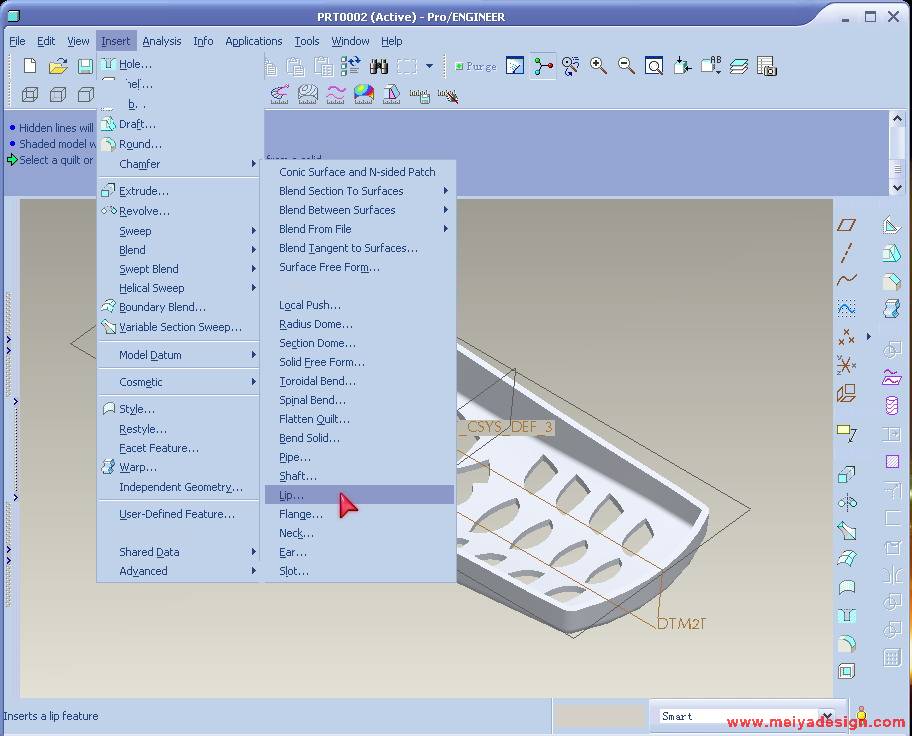Click the Extrude tool in right toolbar
This screenshot has height=736, width=912.
tap(847, 475)
